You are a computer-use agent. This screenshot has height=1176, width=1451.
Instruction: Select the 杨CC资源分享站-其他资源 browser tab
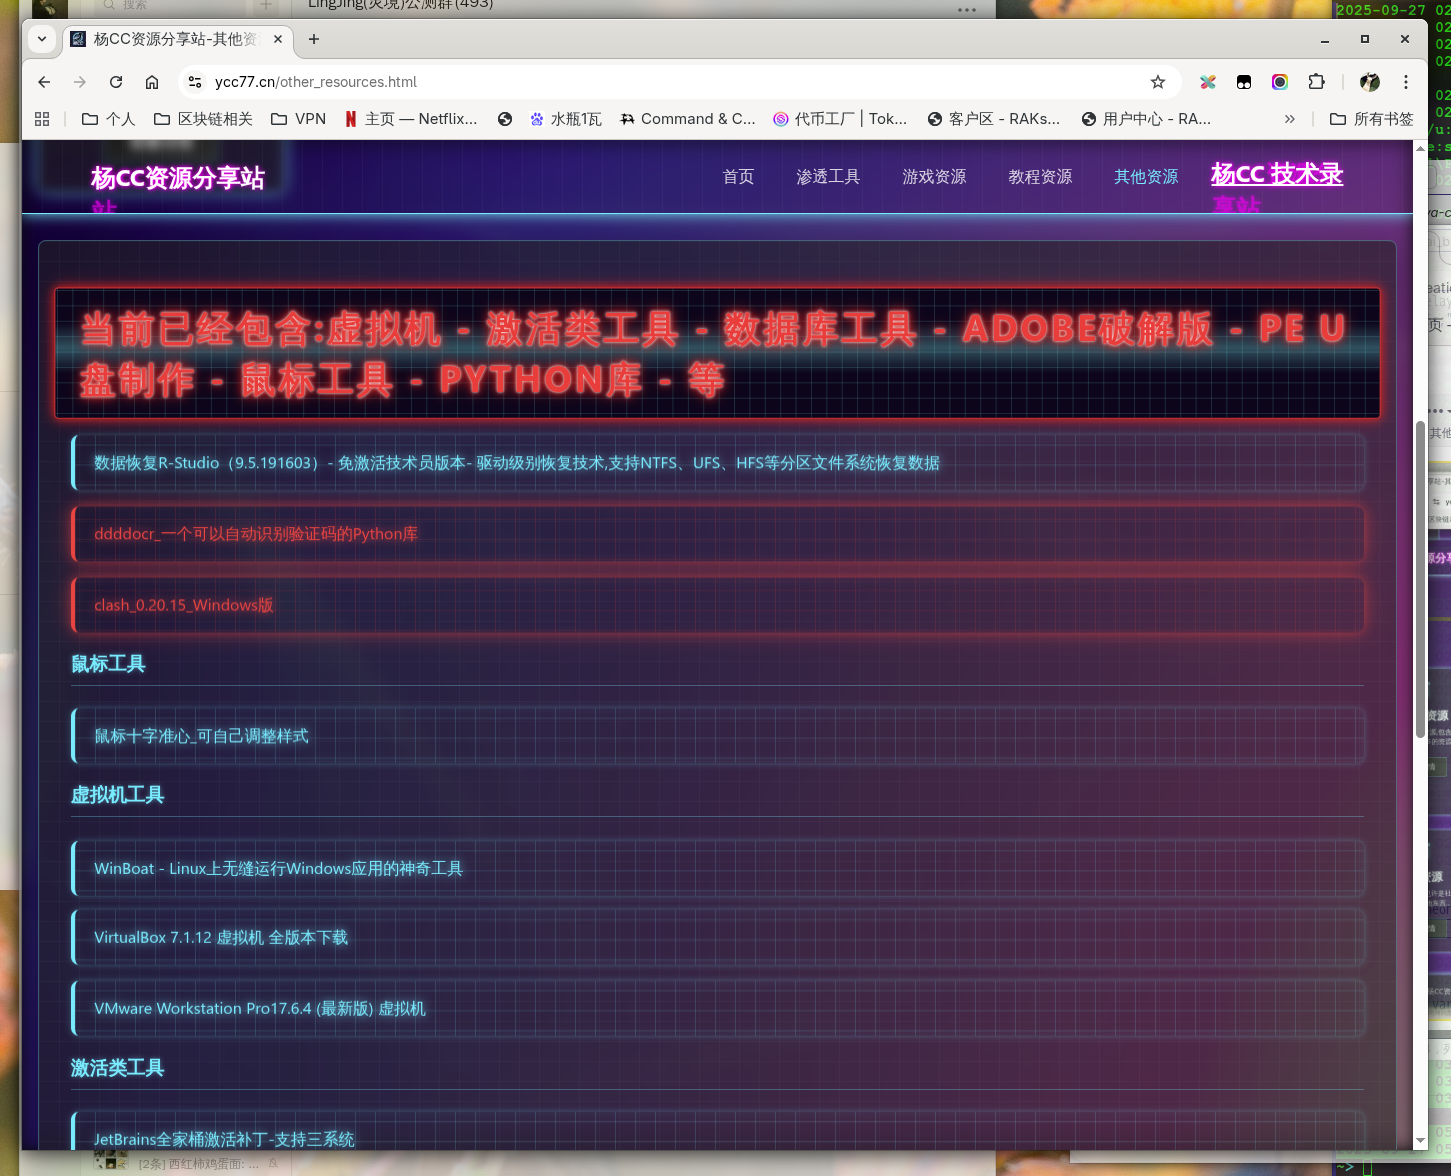[178, 39]
